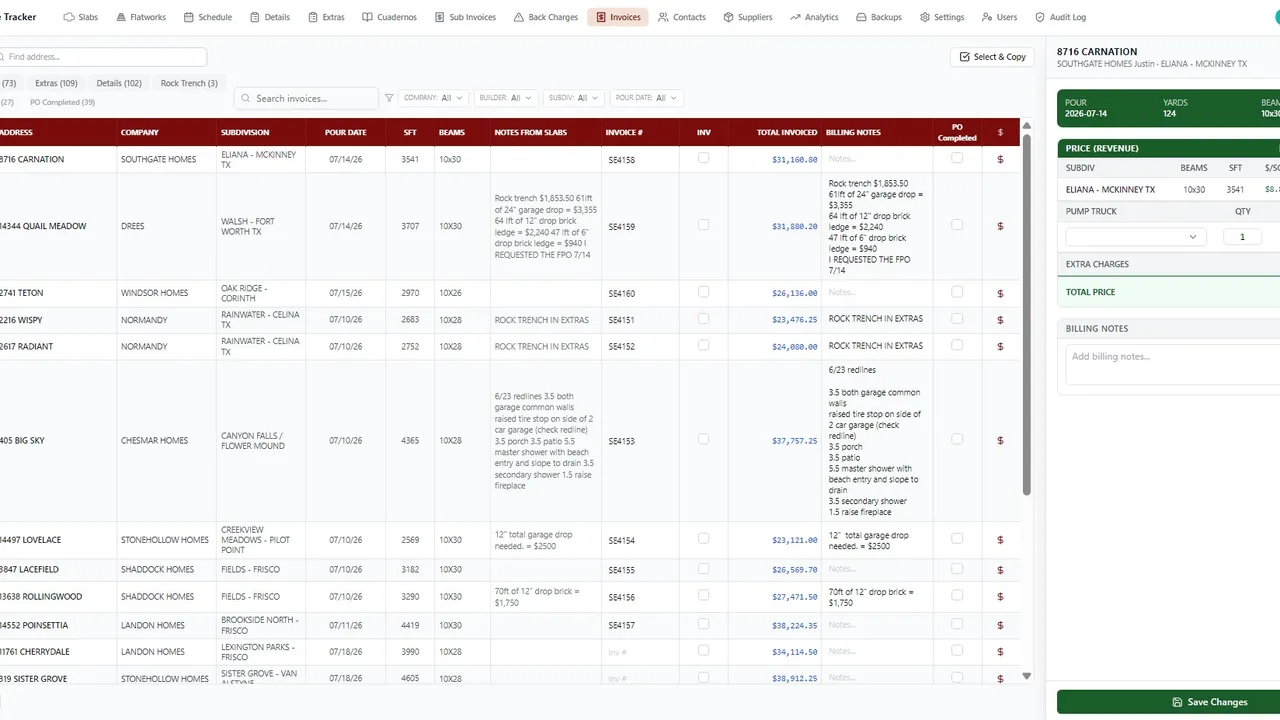Viewport: 1280px width, 720px height.
Task: Check PO Completed for Rollingwood row
Action: [x=957, y=595]
